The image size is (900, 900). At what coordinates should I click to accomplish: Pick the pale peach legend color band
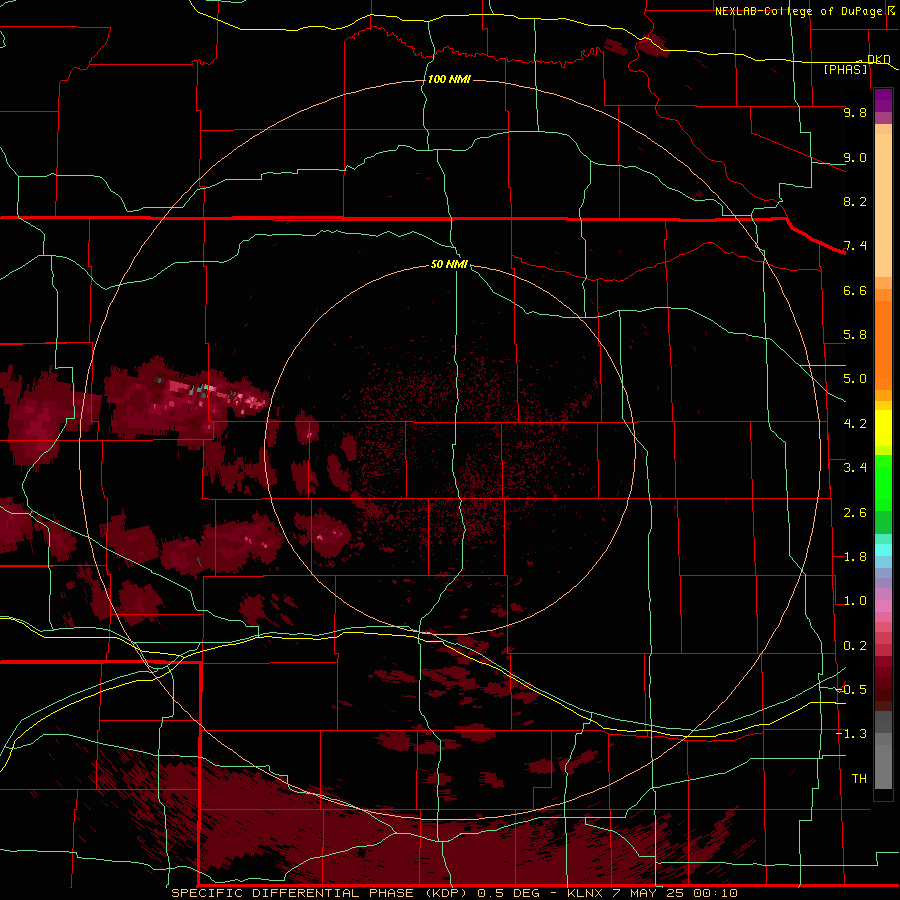click(x=883, y=205)
